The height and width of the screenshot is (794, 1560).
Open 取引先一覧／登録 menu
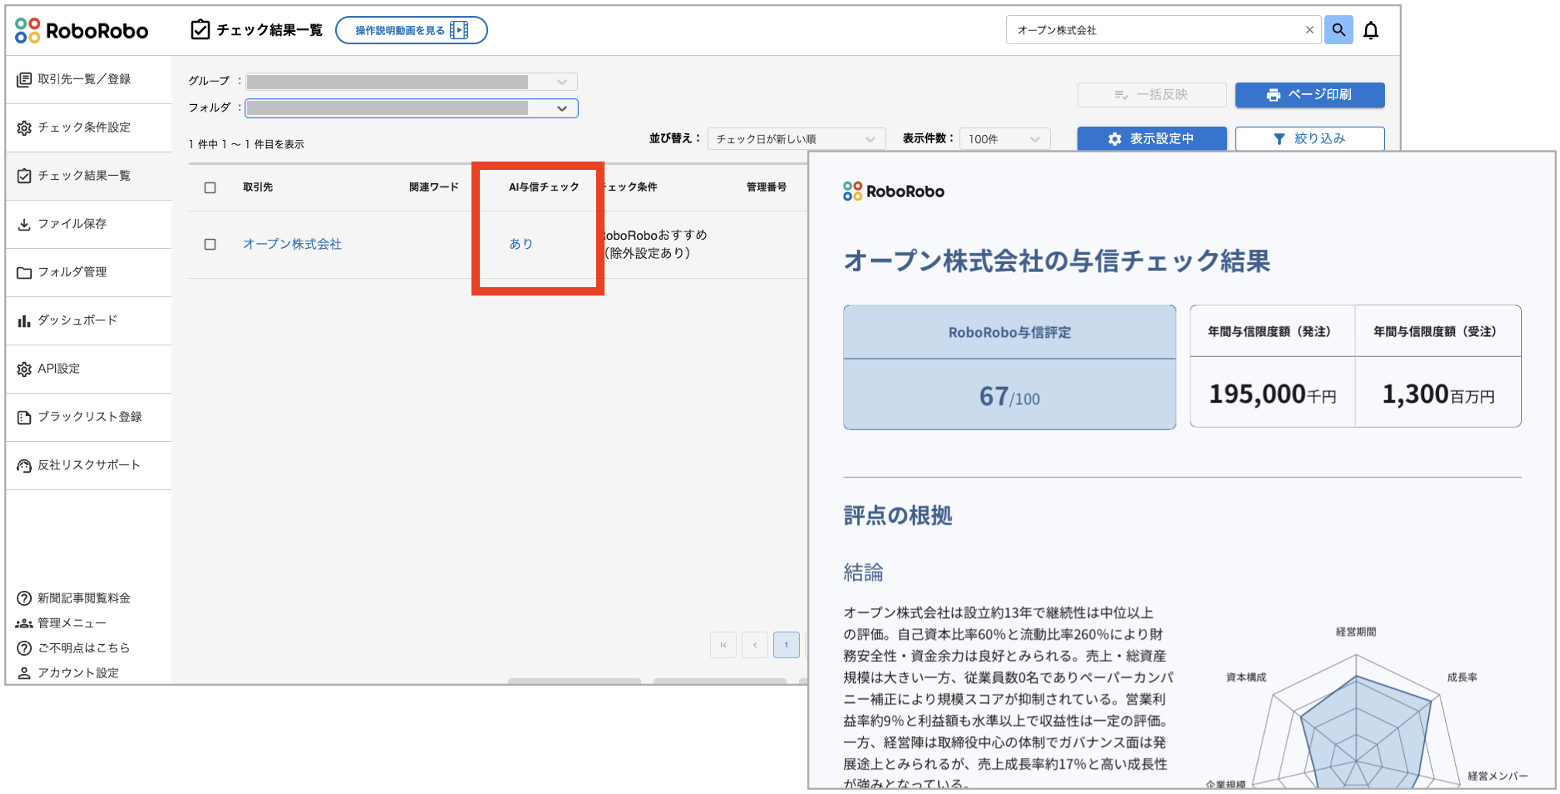(x=88, y=79)
